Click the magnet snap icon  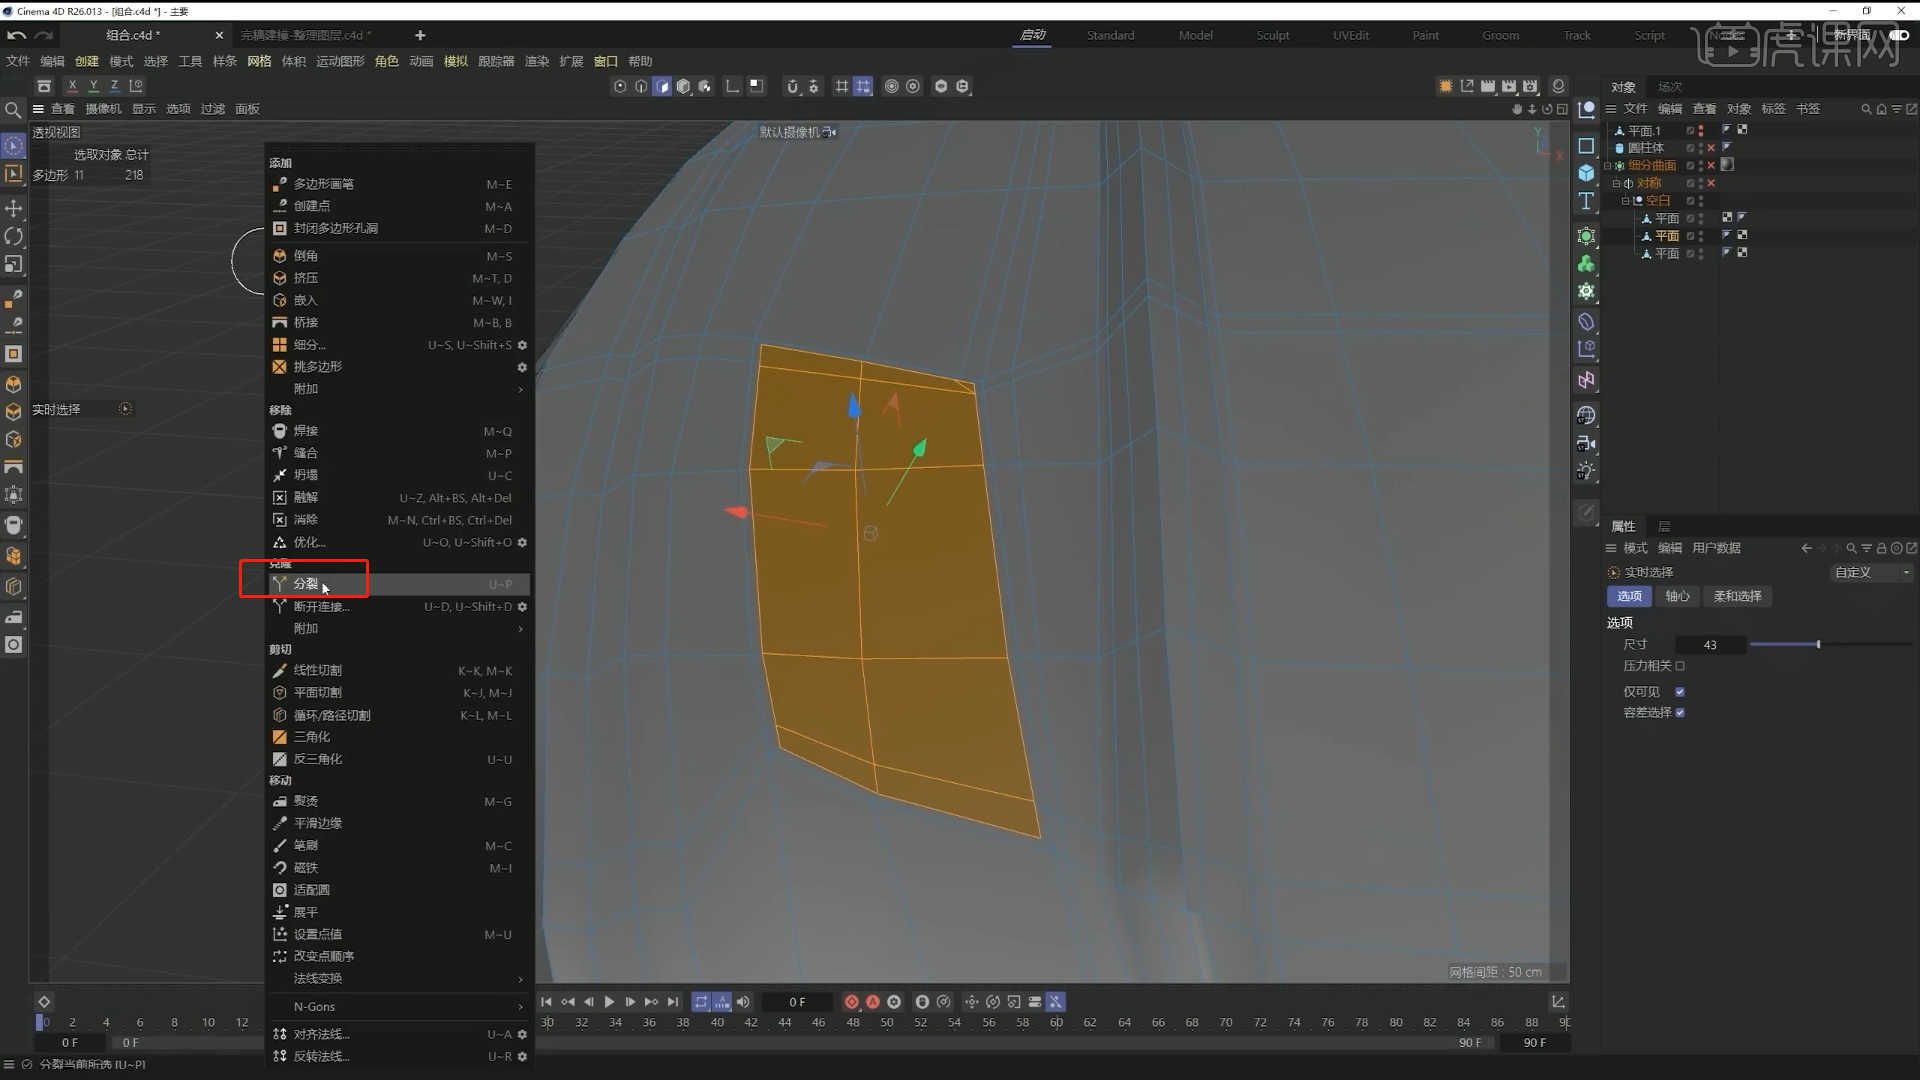tap(792, 86)
